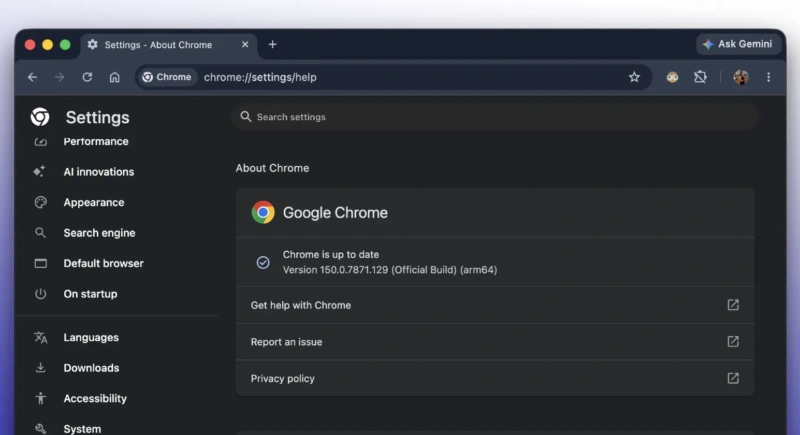
Task: Select the Settings - About Chrome tab
Action: click(168, 45)
